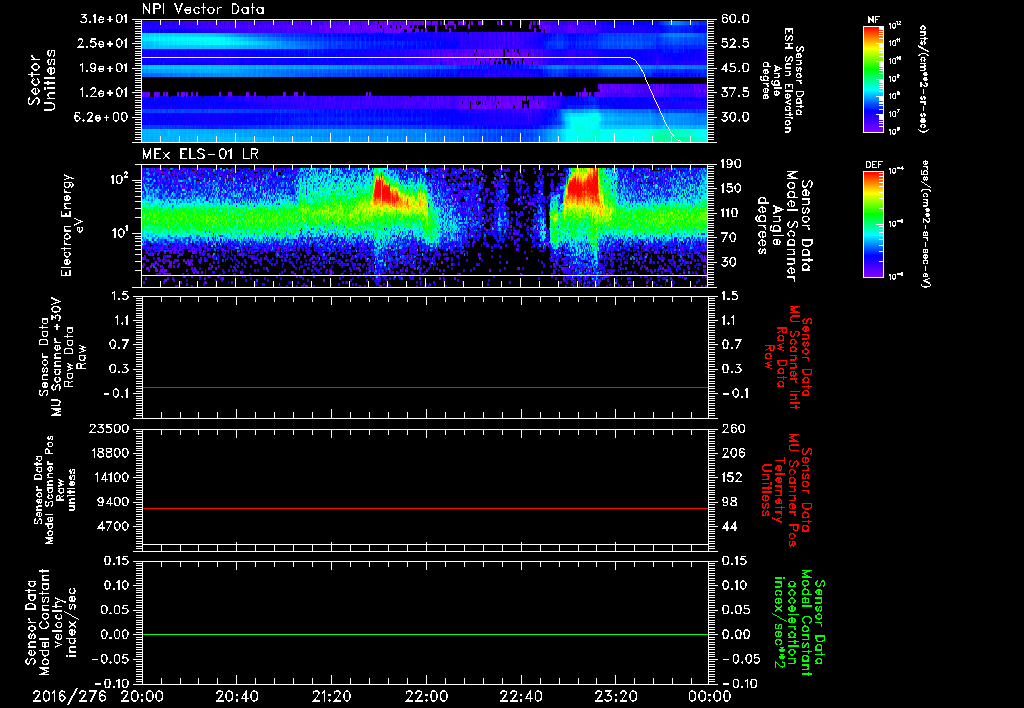Select the NPI Vector Data panel title

(203, 9)
